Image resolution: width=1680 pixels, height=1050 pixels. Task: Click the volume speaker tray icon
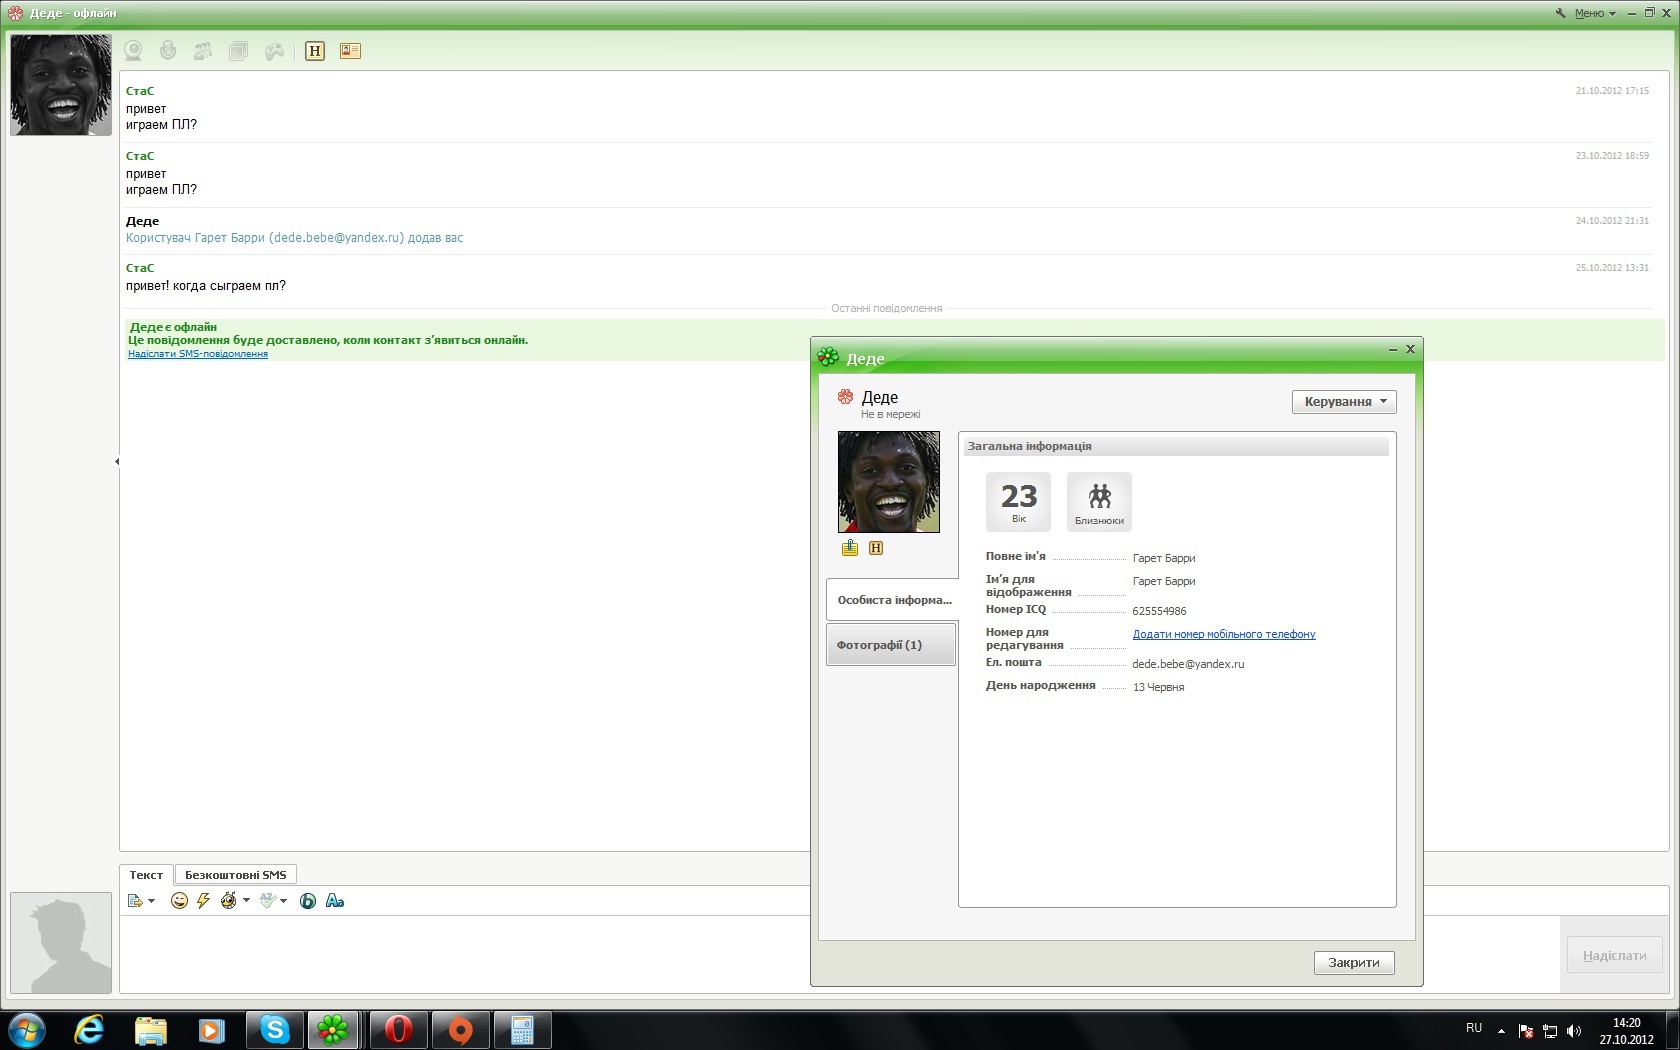click(x=1574, y=1031)
